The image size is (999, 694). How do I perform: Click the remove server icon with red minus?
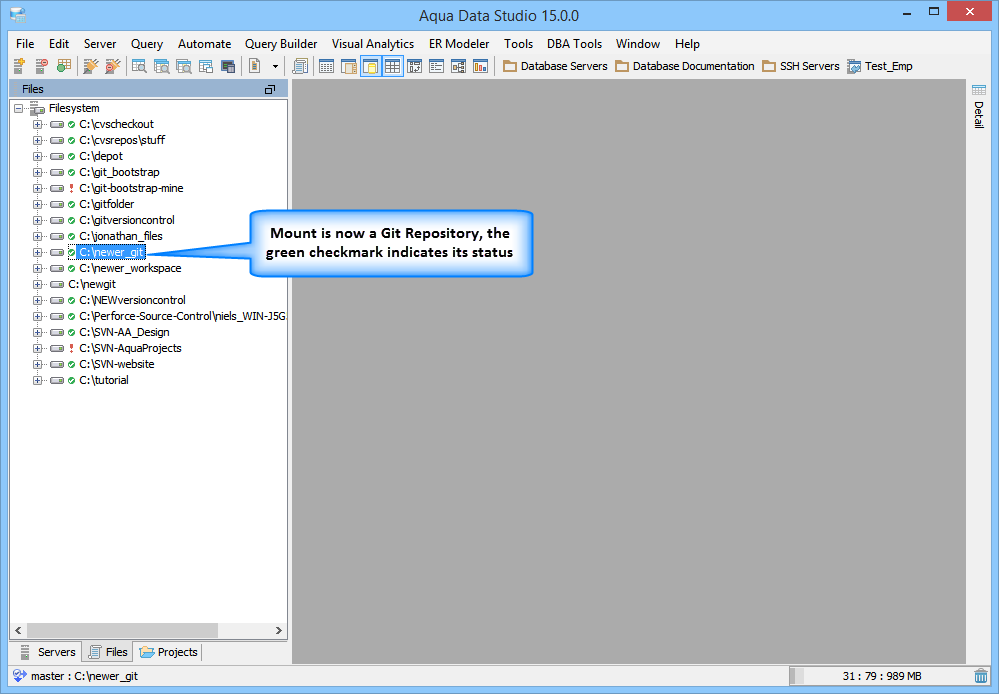(41, 66)
